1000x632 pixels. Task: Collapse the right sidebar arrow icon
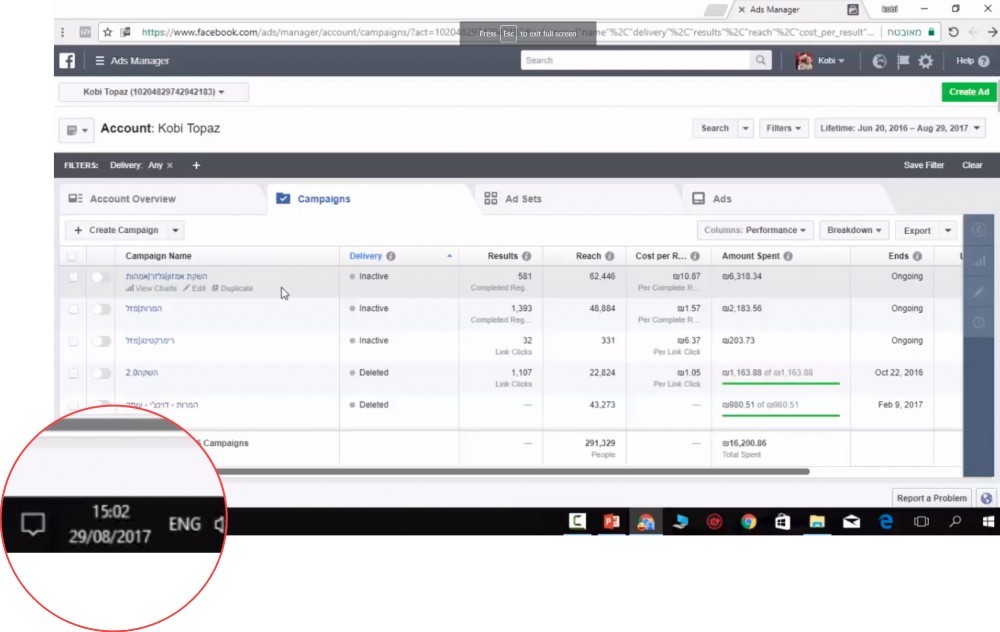[978, 230]
